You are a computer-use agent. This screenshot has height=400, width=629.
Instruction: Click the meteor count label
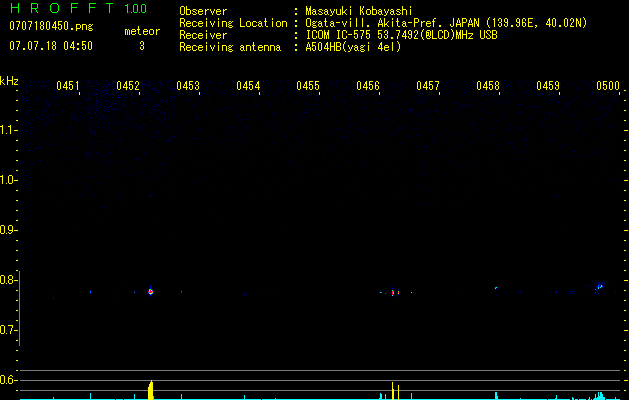pos(142,31)
